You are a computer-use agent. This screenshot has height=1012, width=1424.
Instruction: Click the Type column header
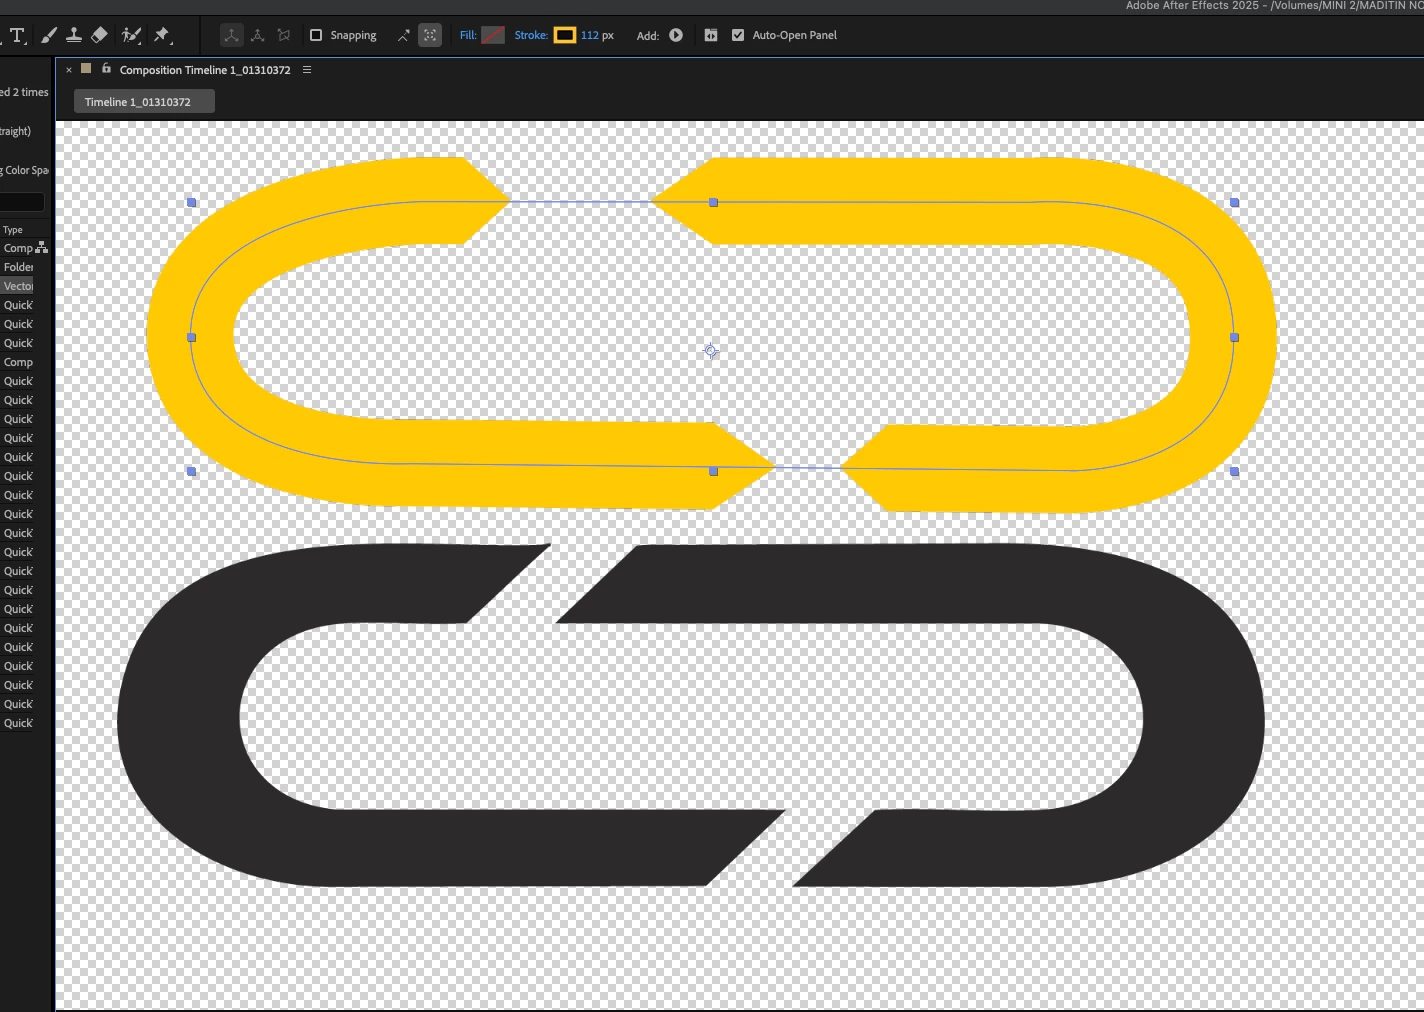tap(13, 230)
